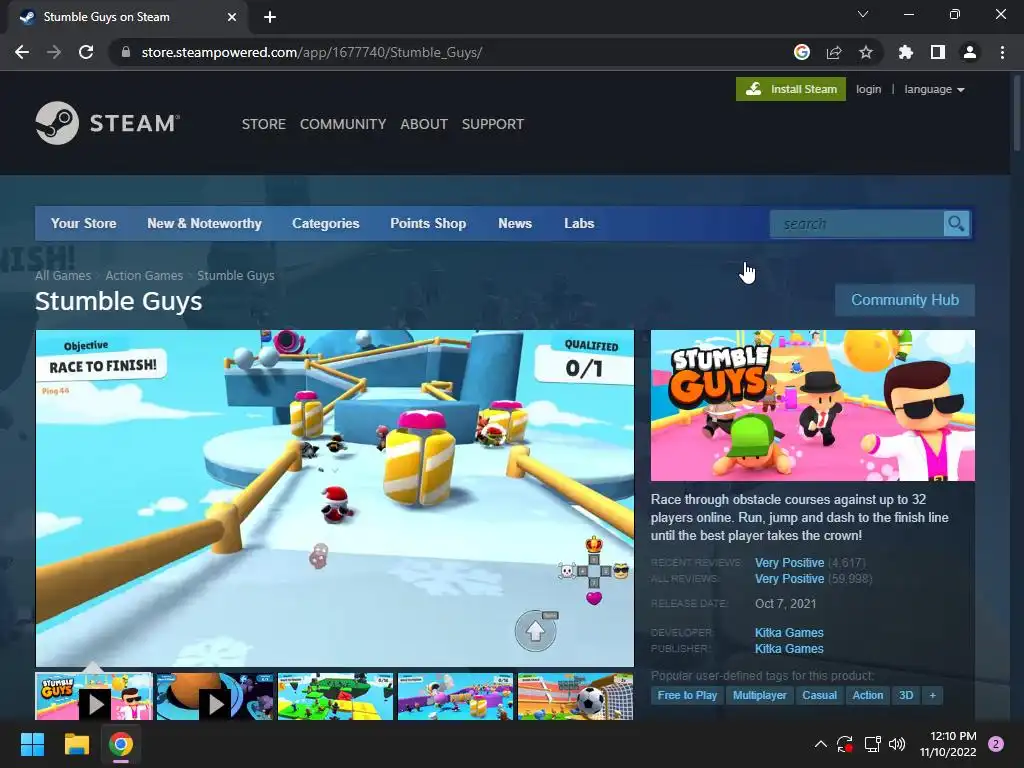Play the second video thumbnail
Viewport: 1024px width, 768px height.
(x=214, y=697)
